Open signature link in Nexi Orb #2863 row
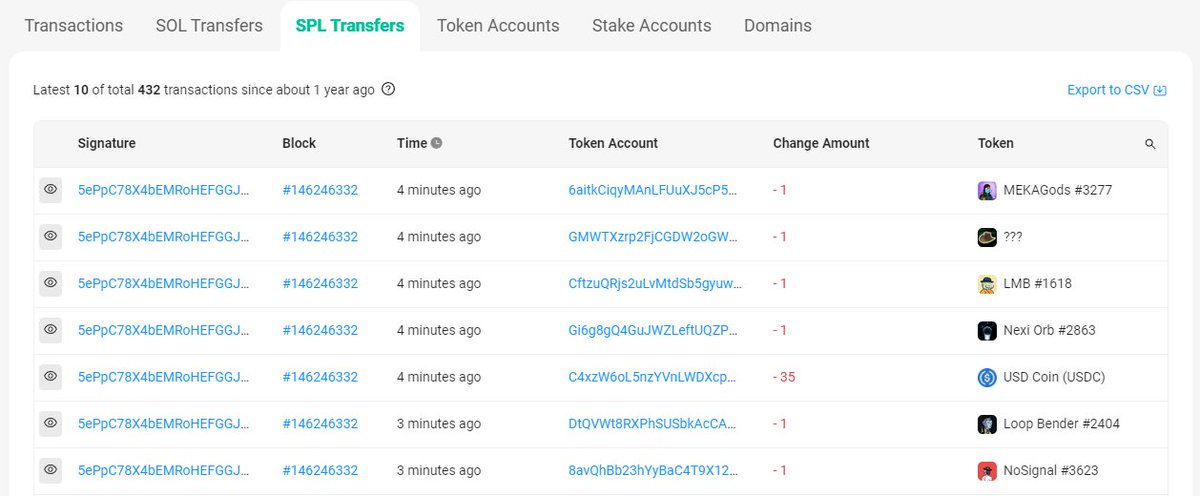The image size is (1200, 496). [x=164, y=330]
